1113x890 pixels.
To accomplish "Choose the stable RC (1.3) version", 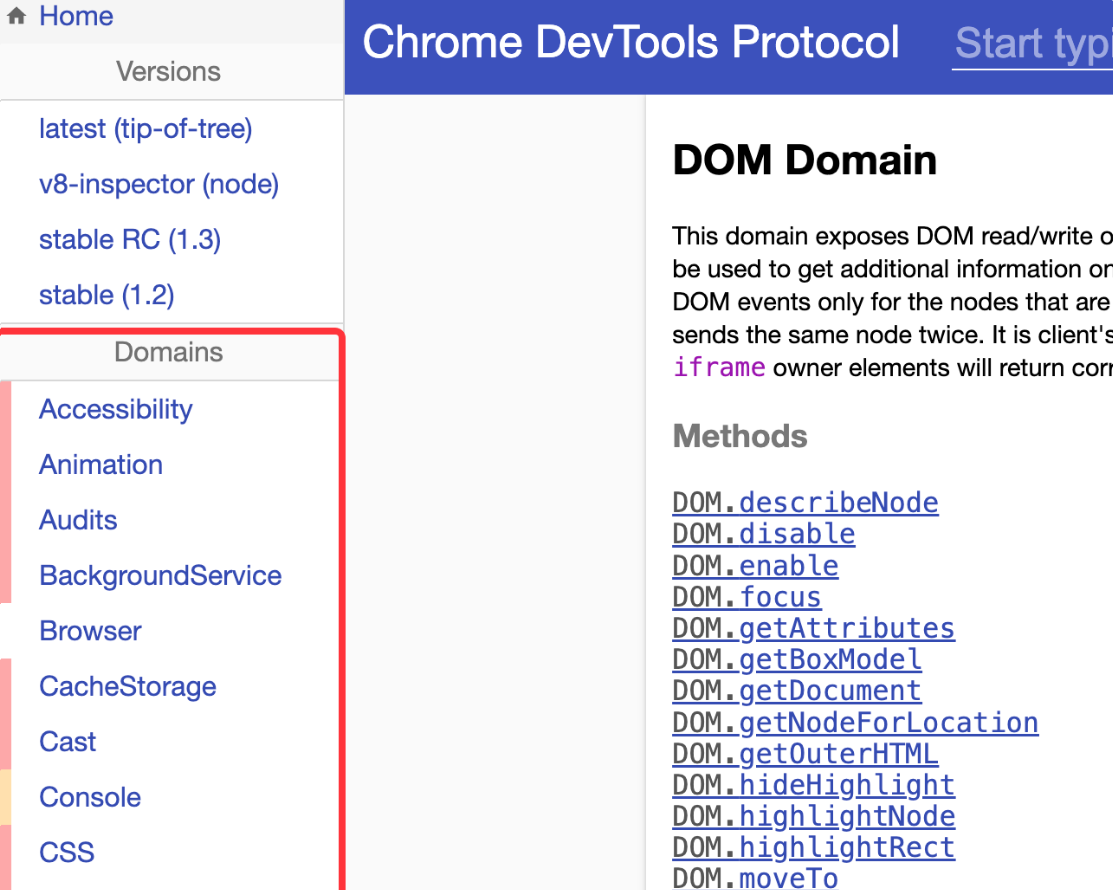I will click(x=130, y=240).
